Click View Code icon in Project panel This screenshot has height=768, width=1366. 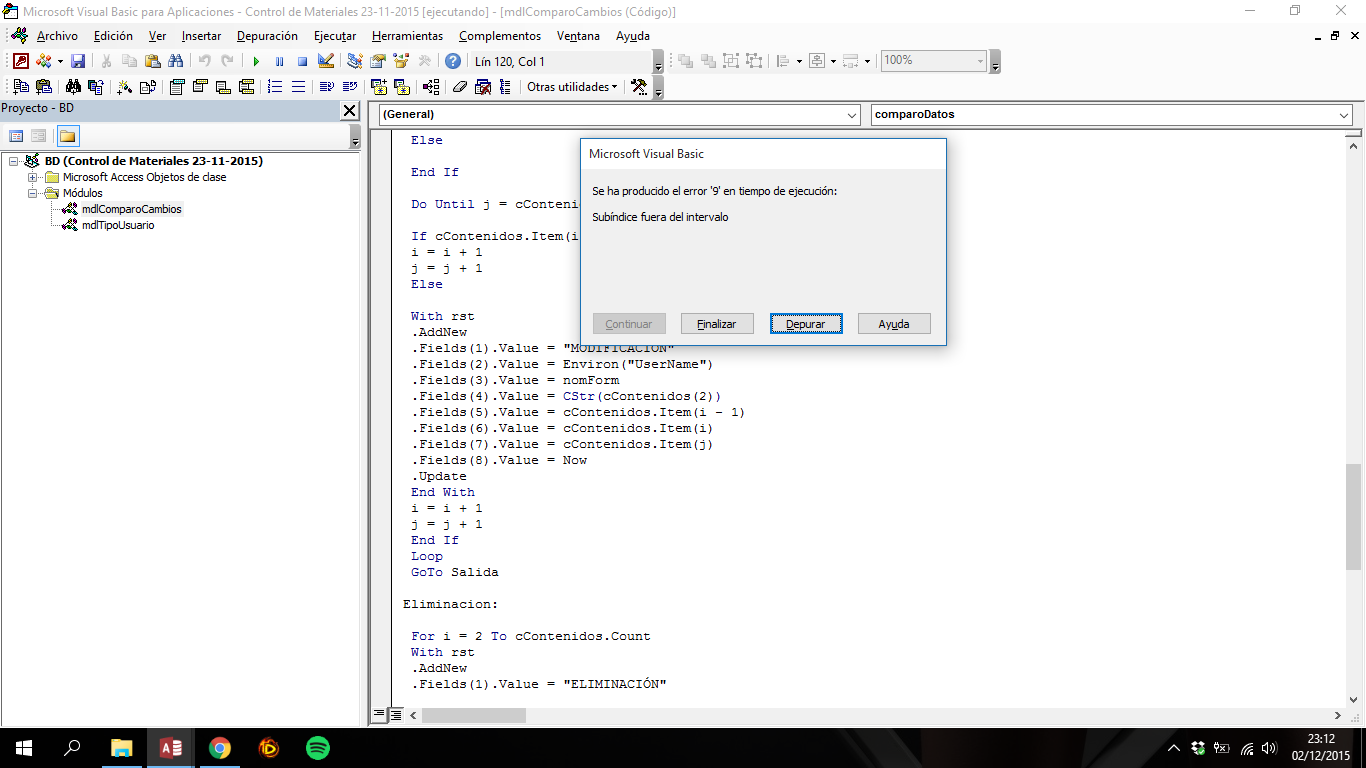point(17,136)
